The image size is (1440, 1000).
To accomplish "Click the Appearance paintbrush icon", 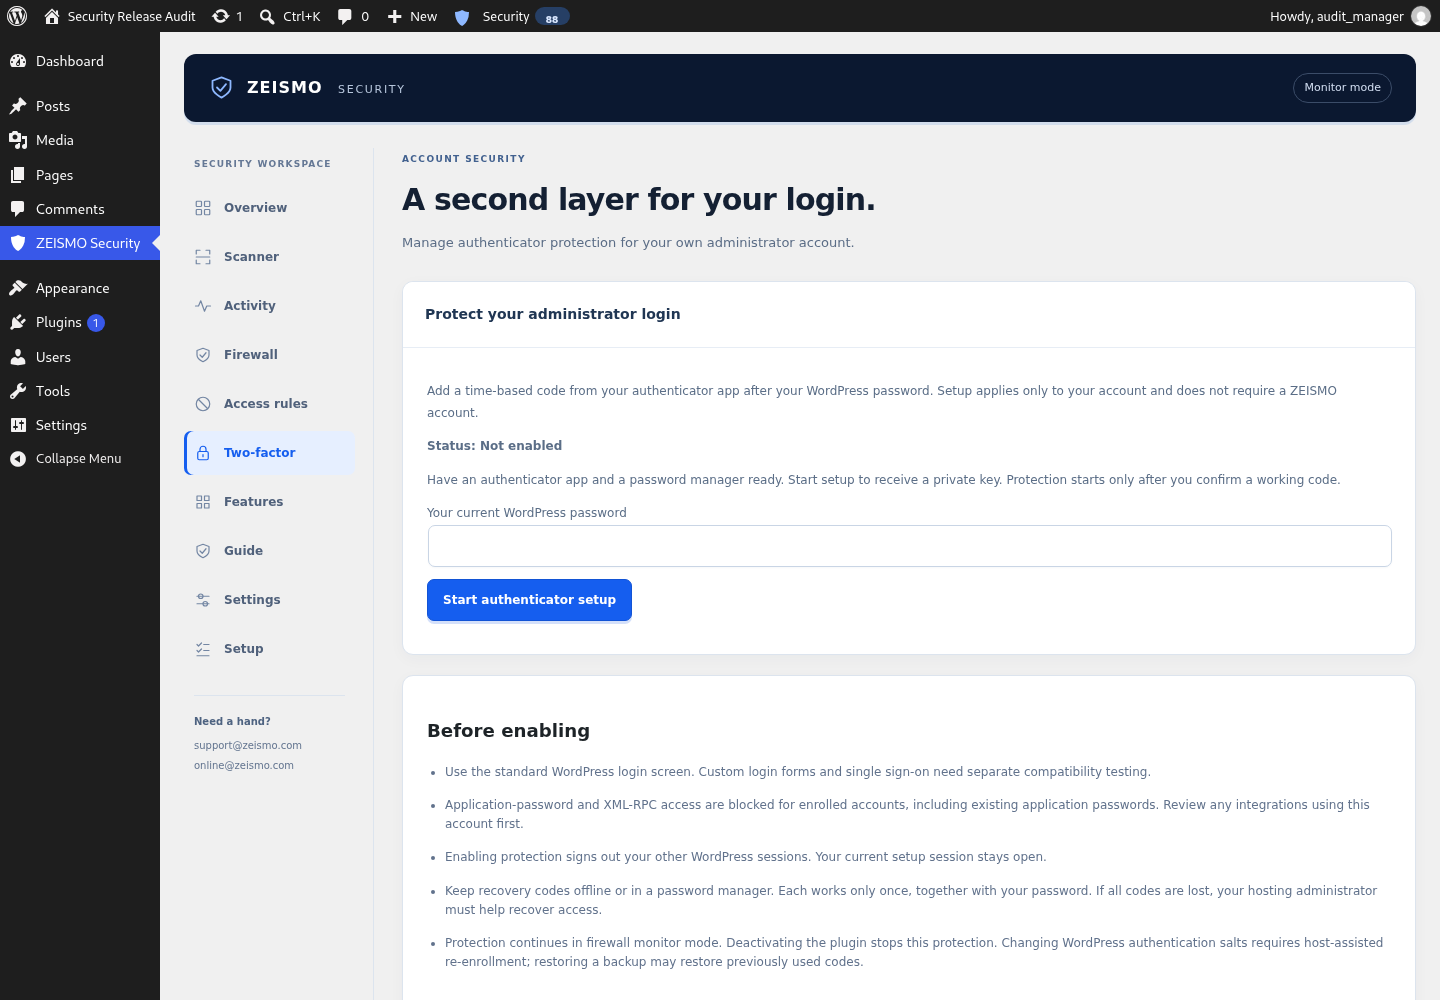I will (x=18, y=288).
